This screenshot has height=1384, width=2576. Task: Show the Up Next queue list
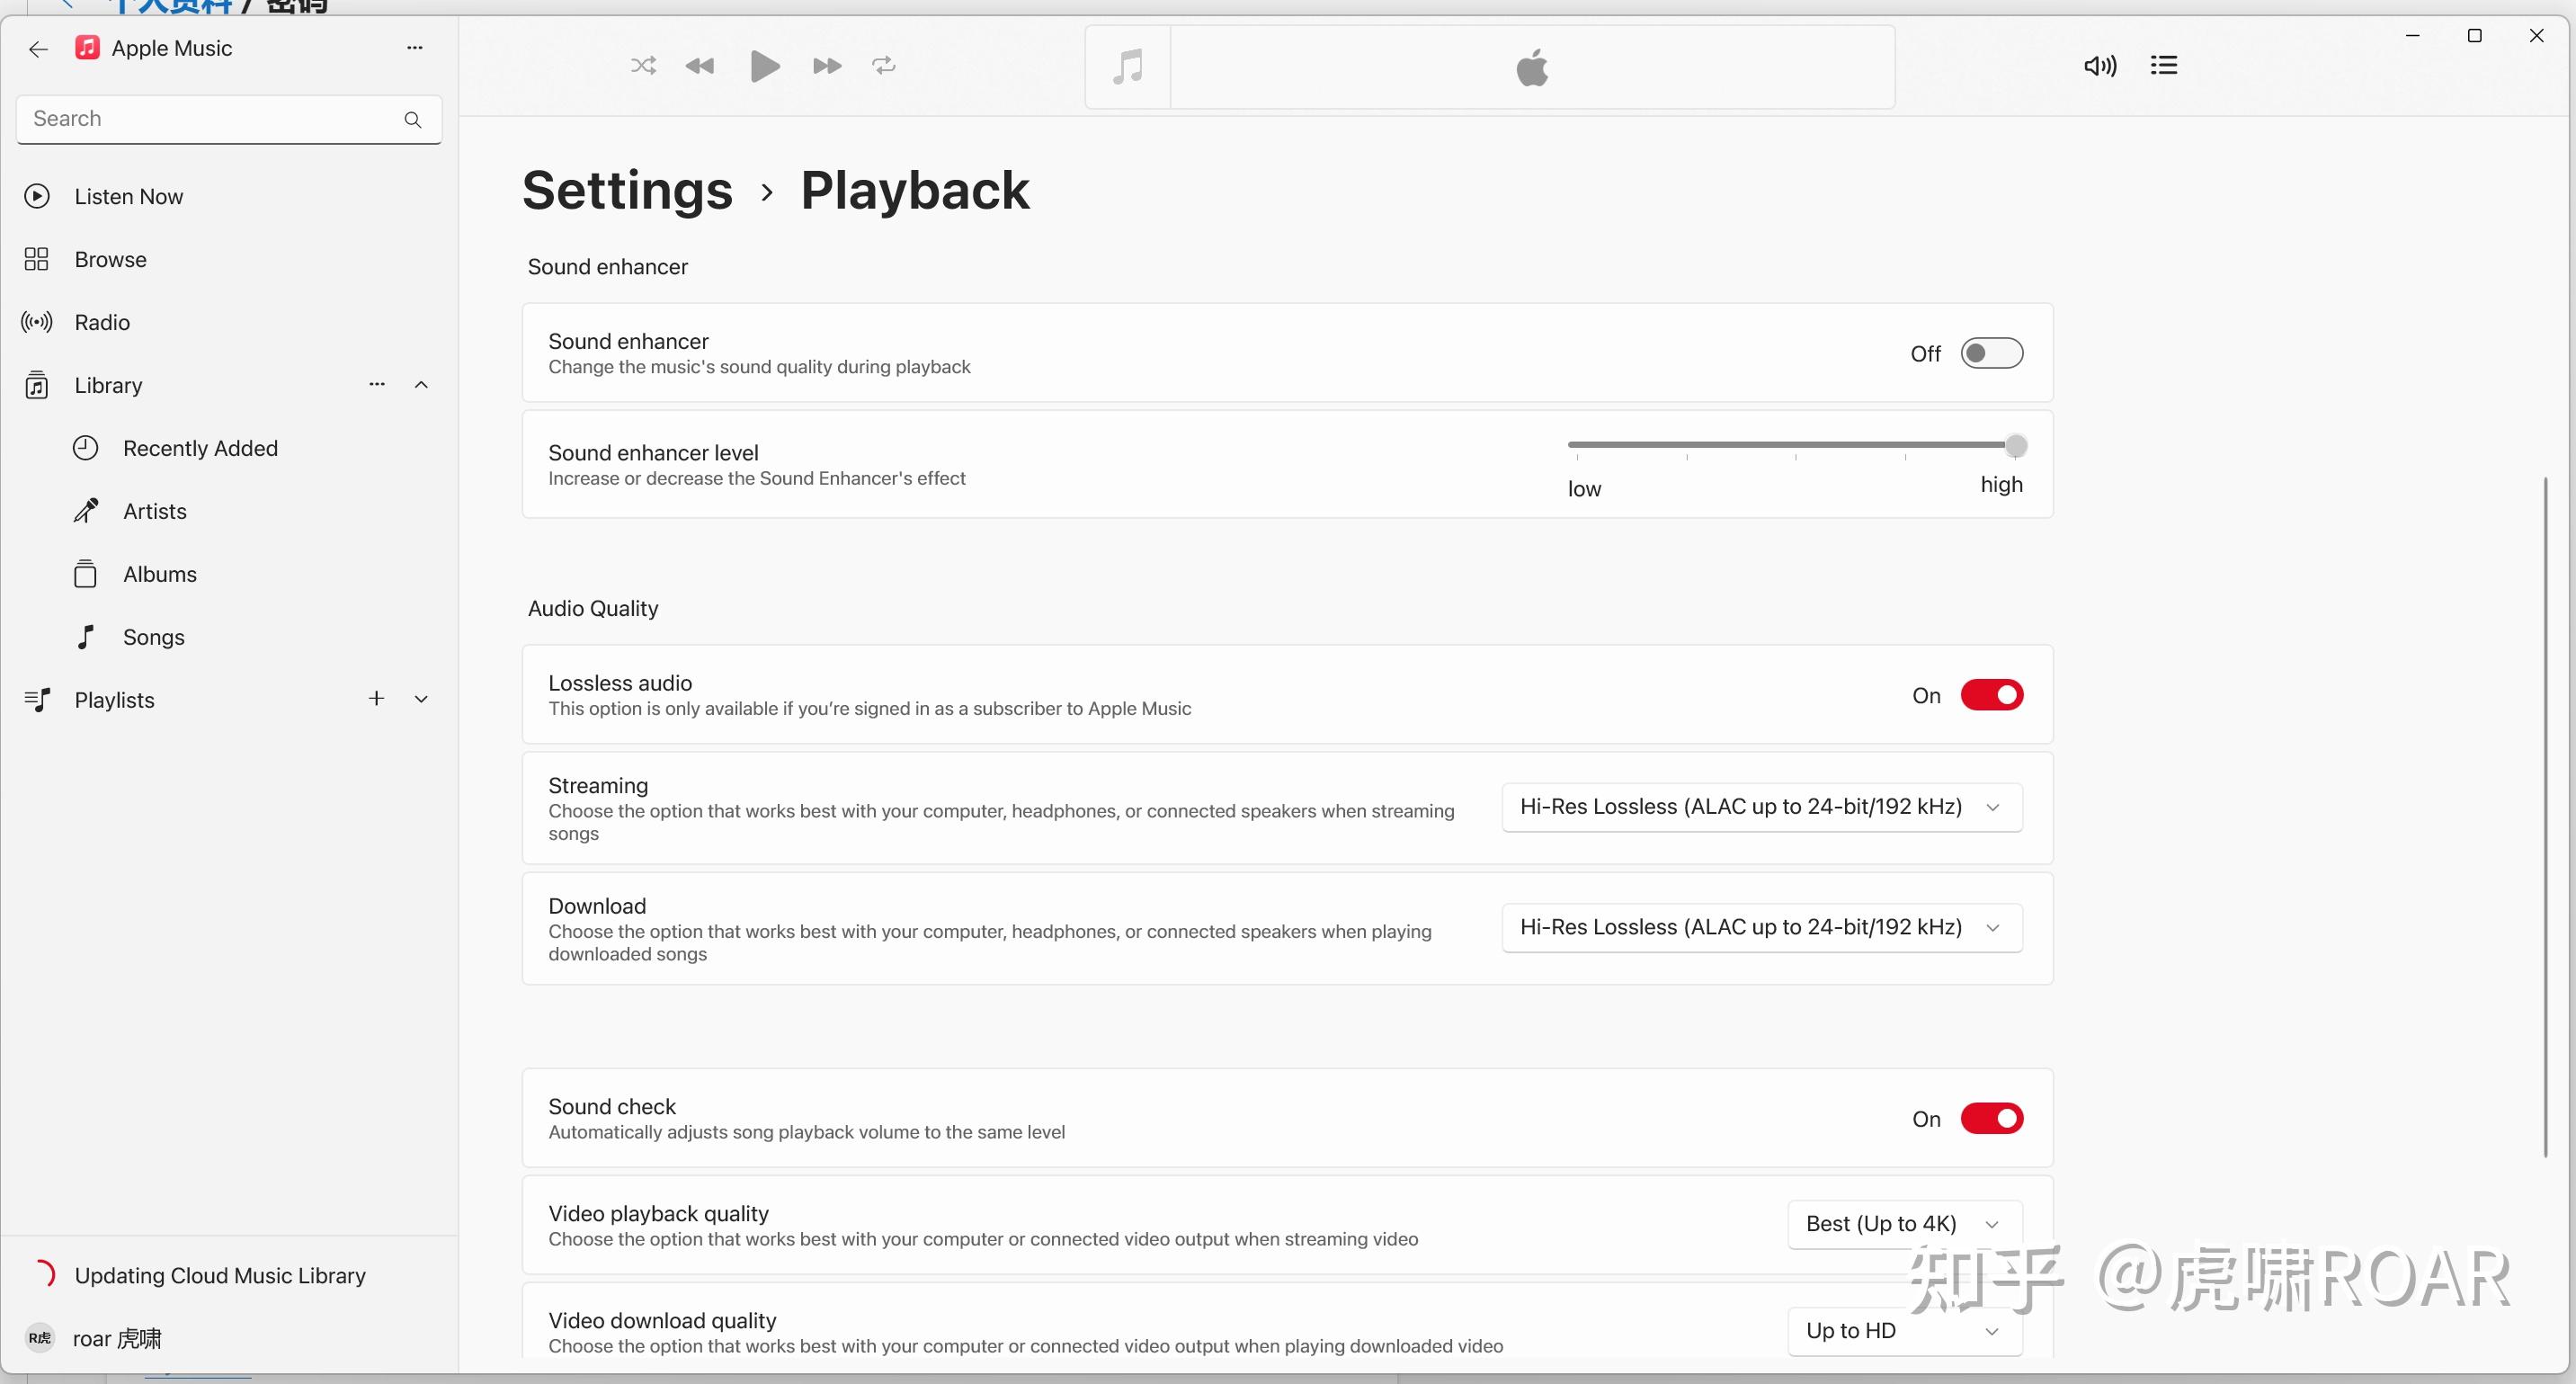point(2164,66)
